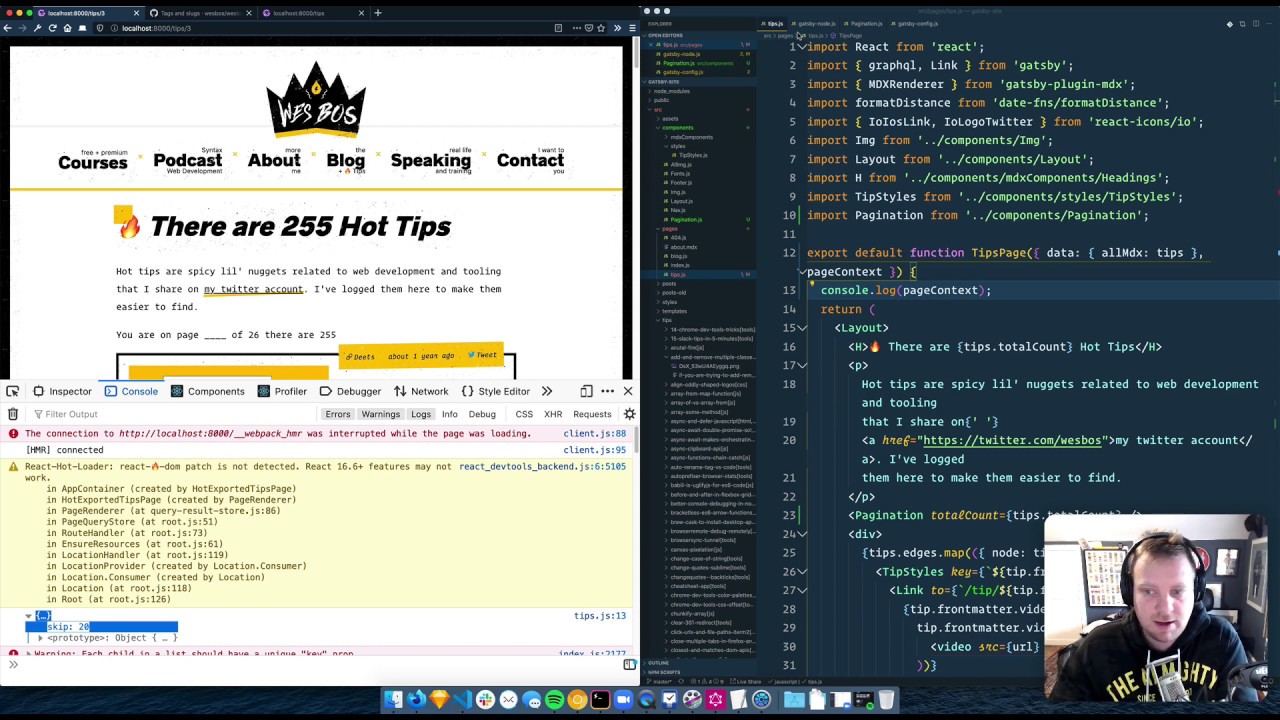Show more devtools tabs chevron
Viewport: 1280px width, 720px height.
(x=547, y=391)
